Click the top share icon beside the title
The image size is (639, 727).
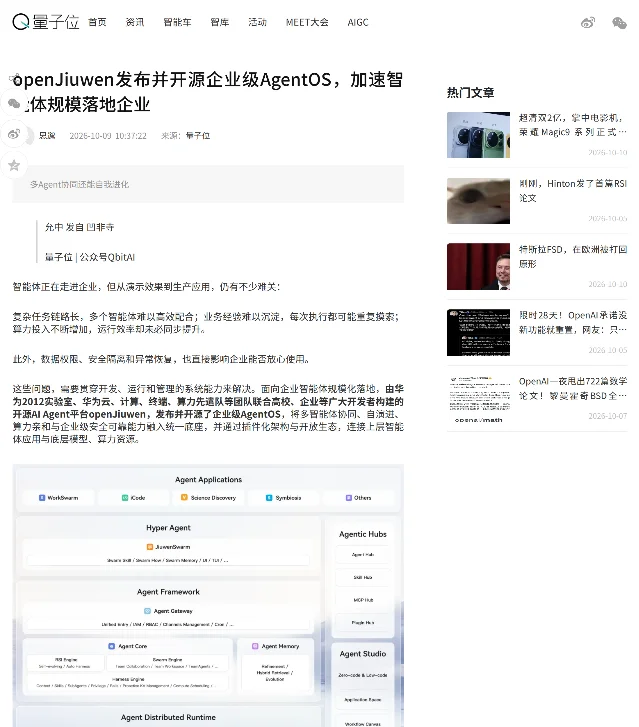point(14,77)
